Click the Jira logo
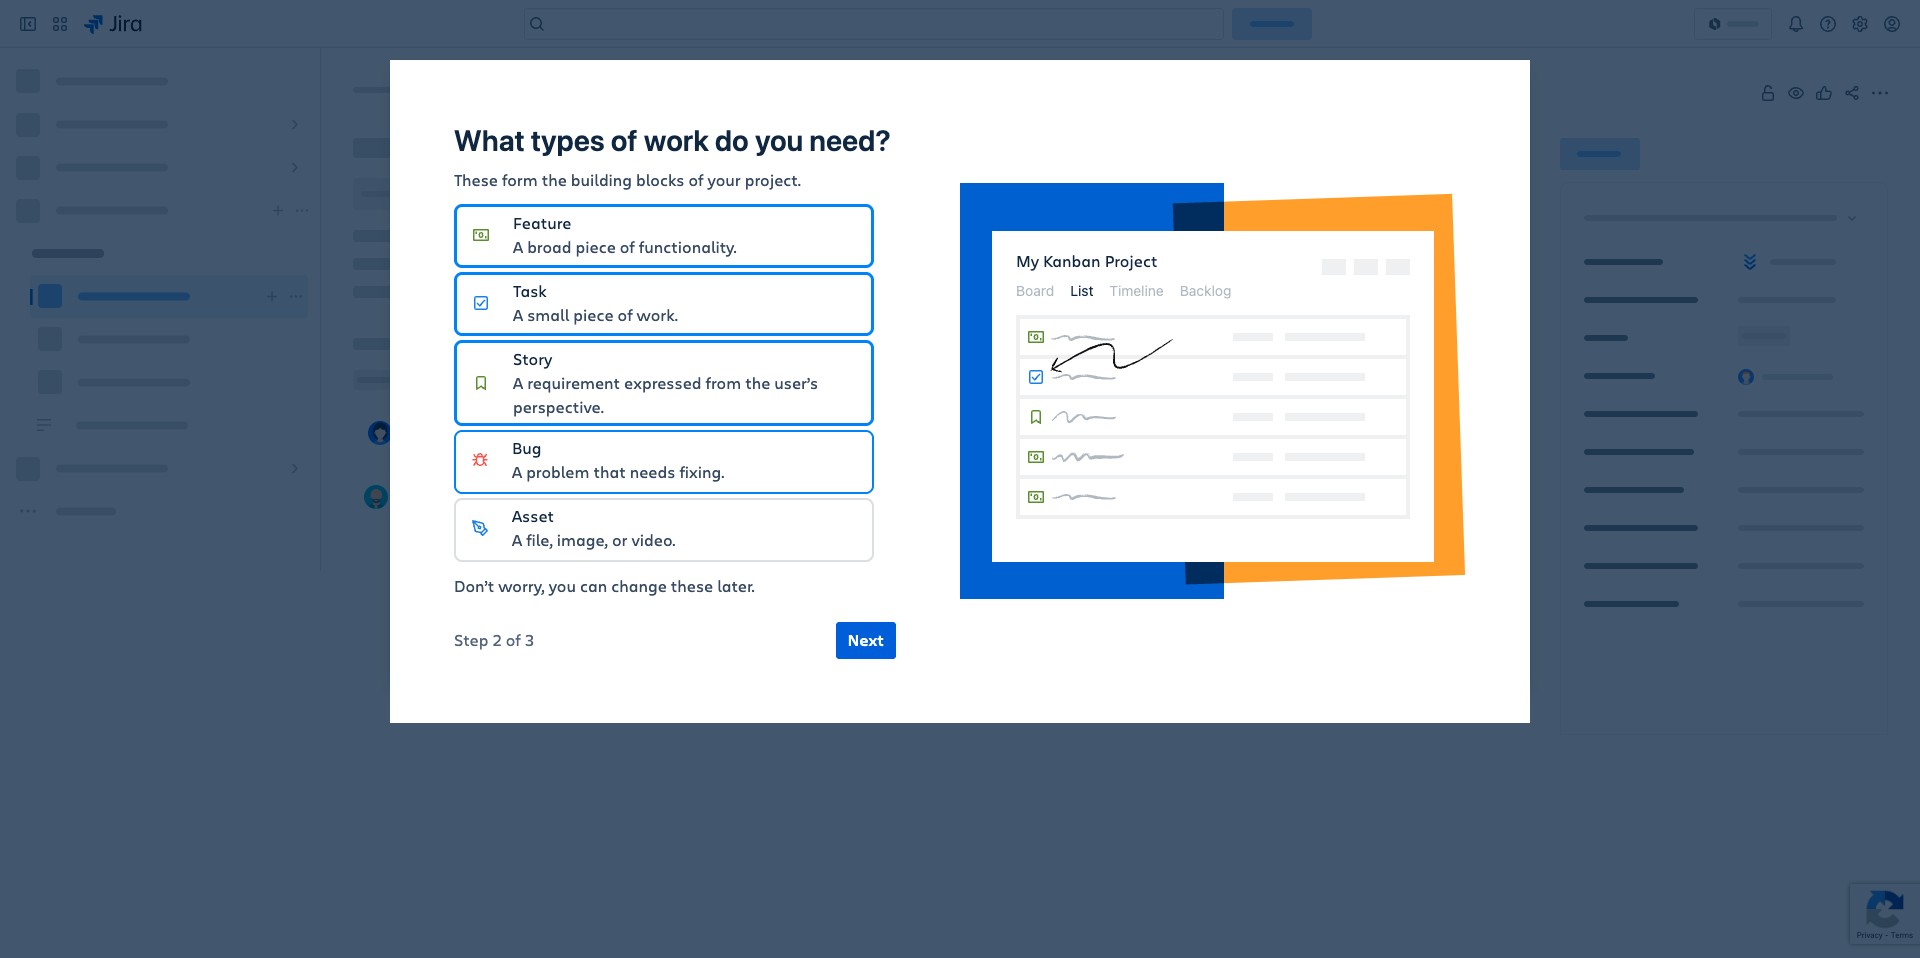Screen dimensions: 1920x958 (113, 24)
